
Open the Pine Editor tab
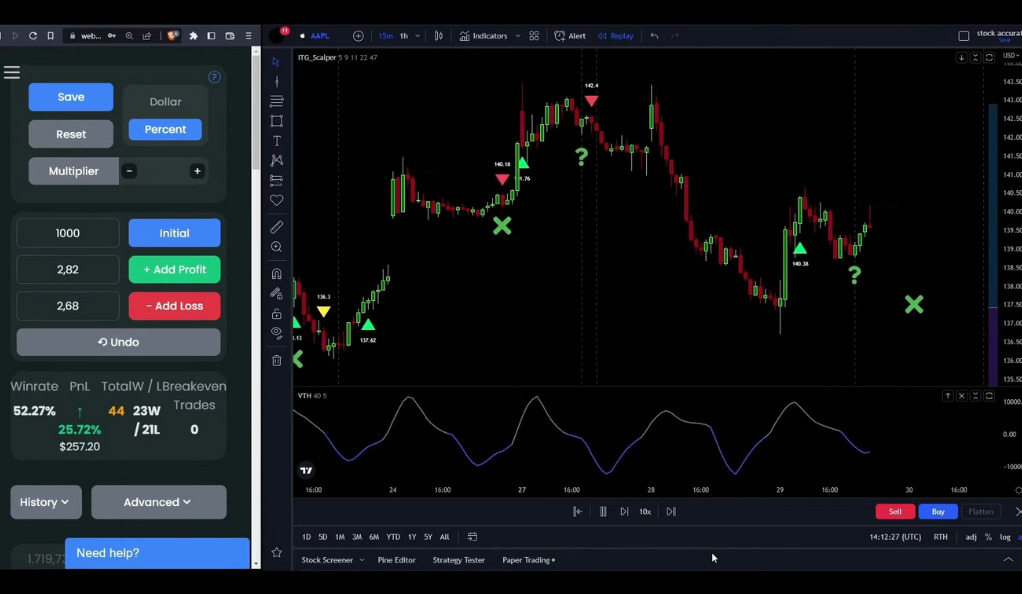[x=396, y=560]
